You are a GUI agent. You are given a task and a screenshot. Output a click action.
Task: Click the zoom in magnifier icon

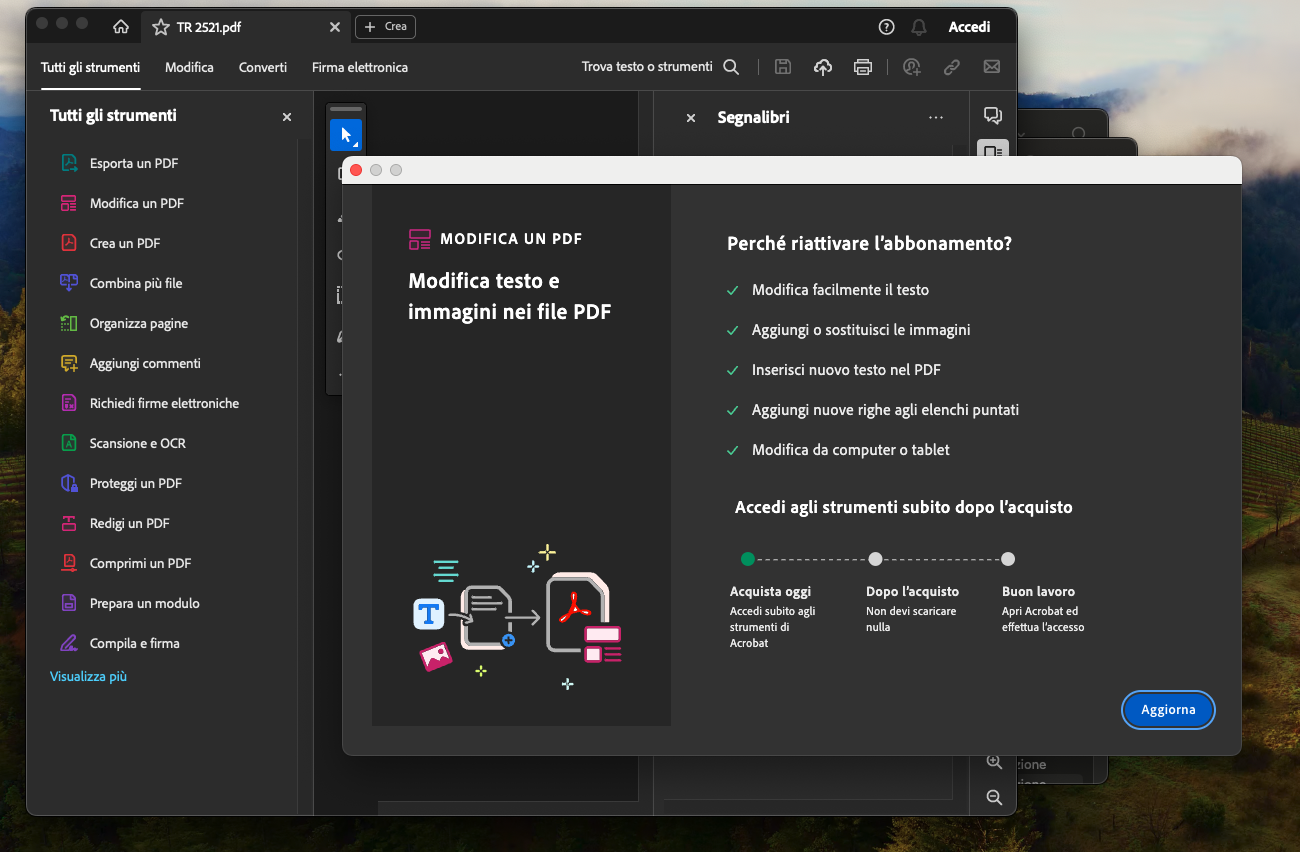point(994,762)
